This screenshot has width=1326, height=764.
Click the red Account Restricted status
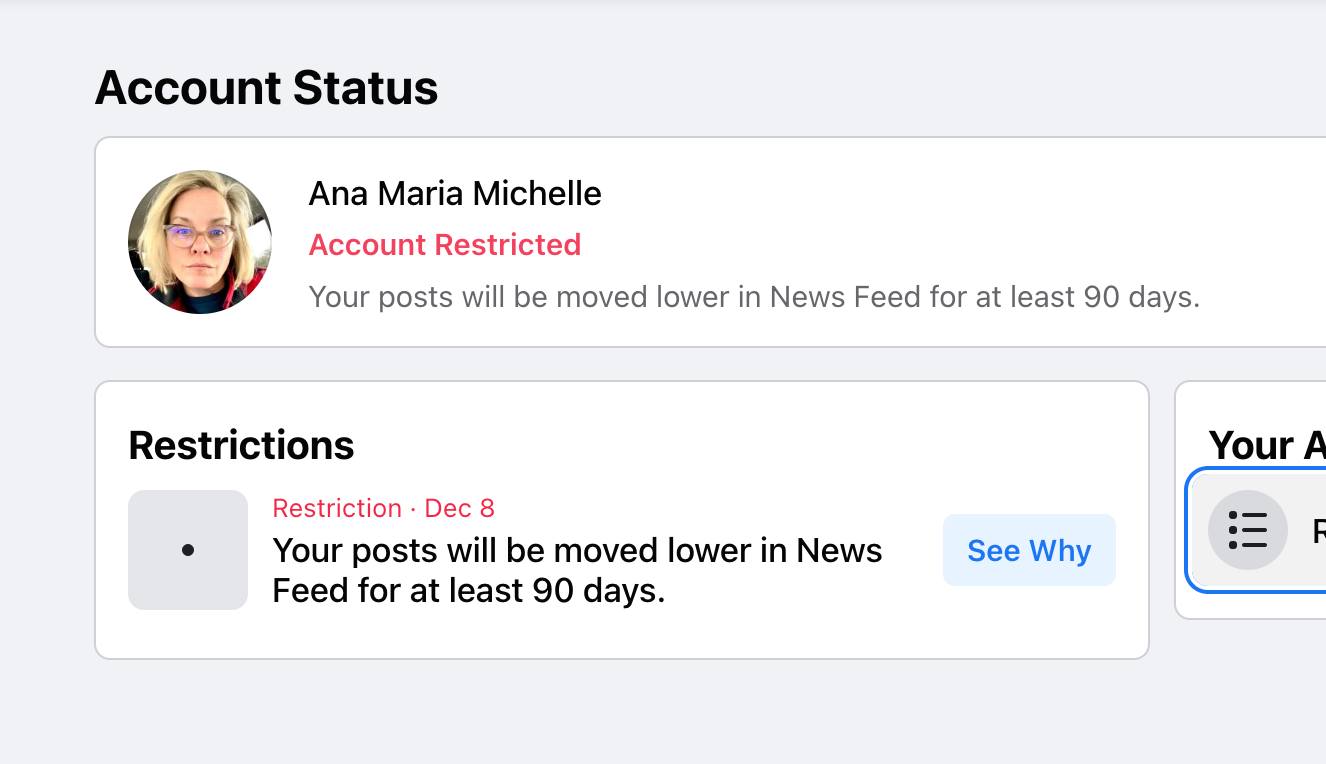pyautogui.click(x=444, y=245)
